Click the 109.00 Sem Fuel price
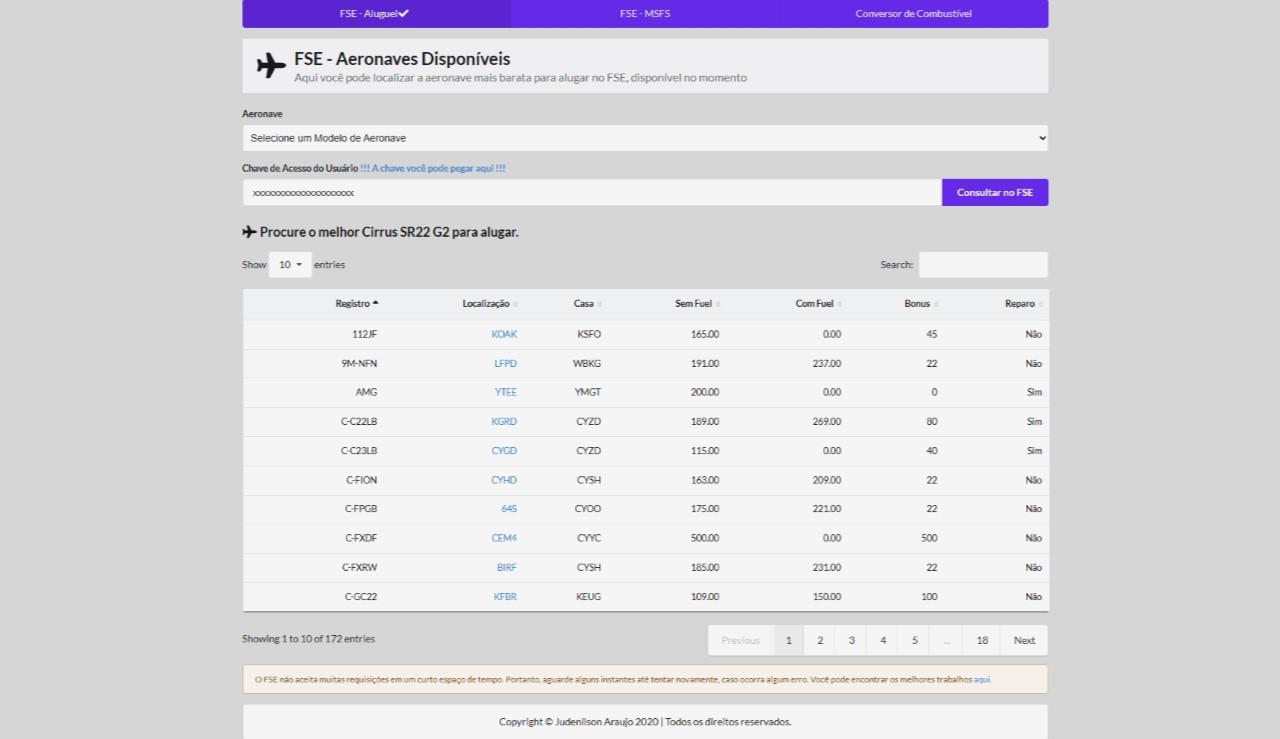This screenshot has height=739, width=1280. point(705,597)
